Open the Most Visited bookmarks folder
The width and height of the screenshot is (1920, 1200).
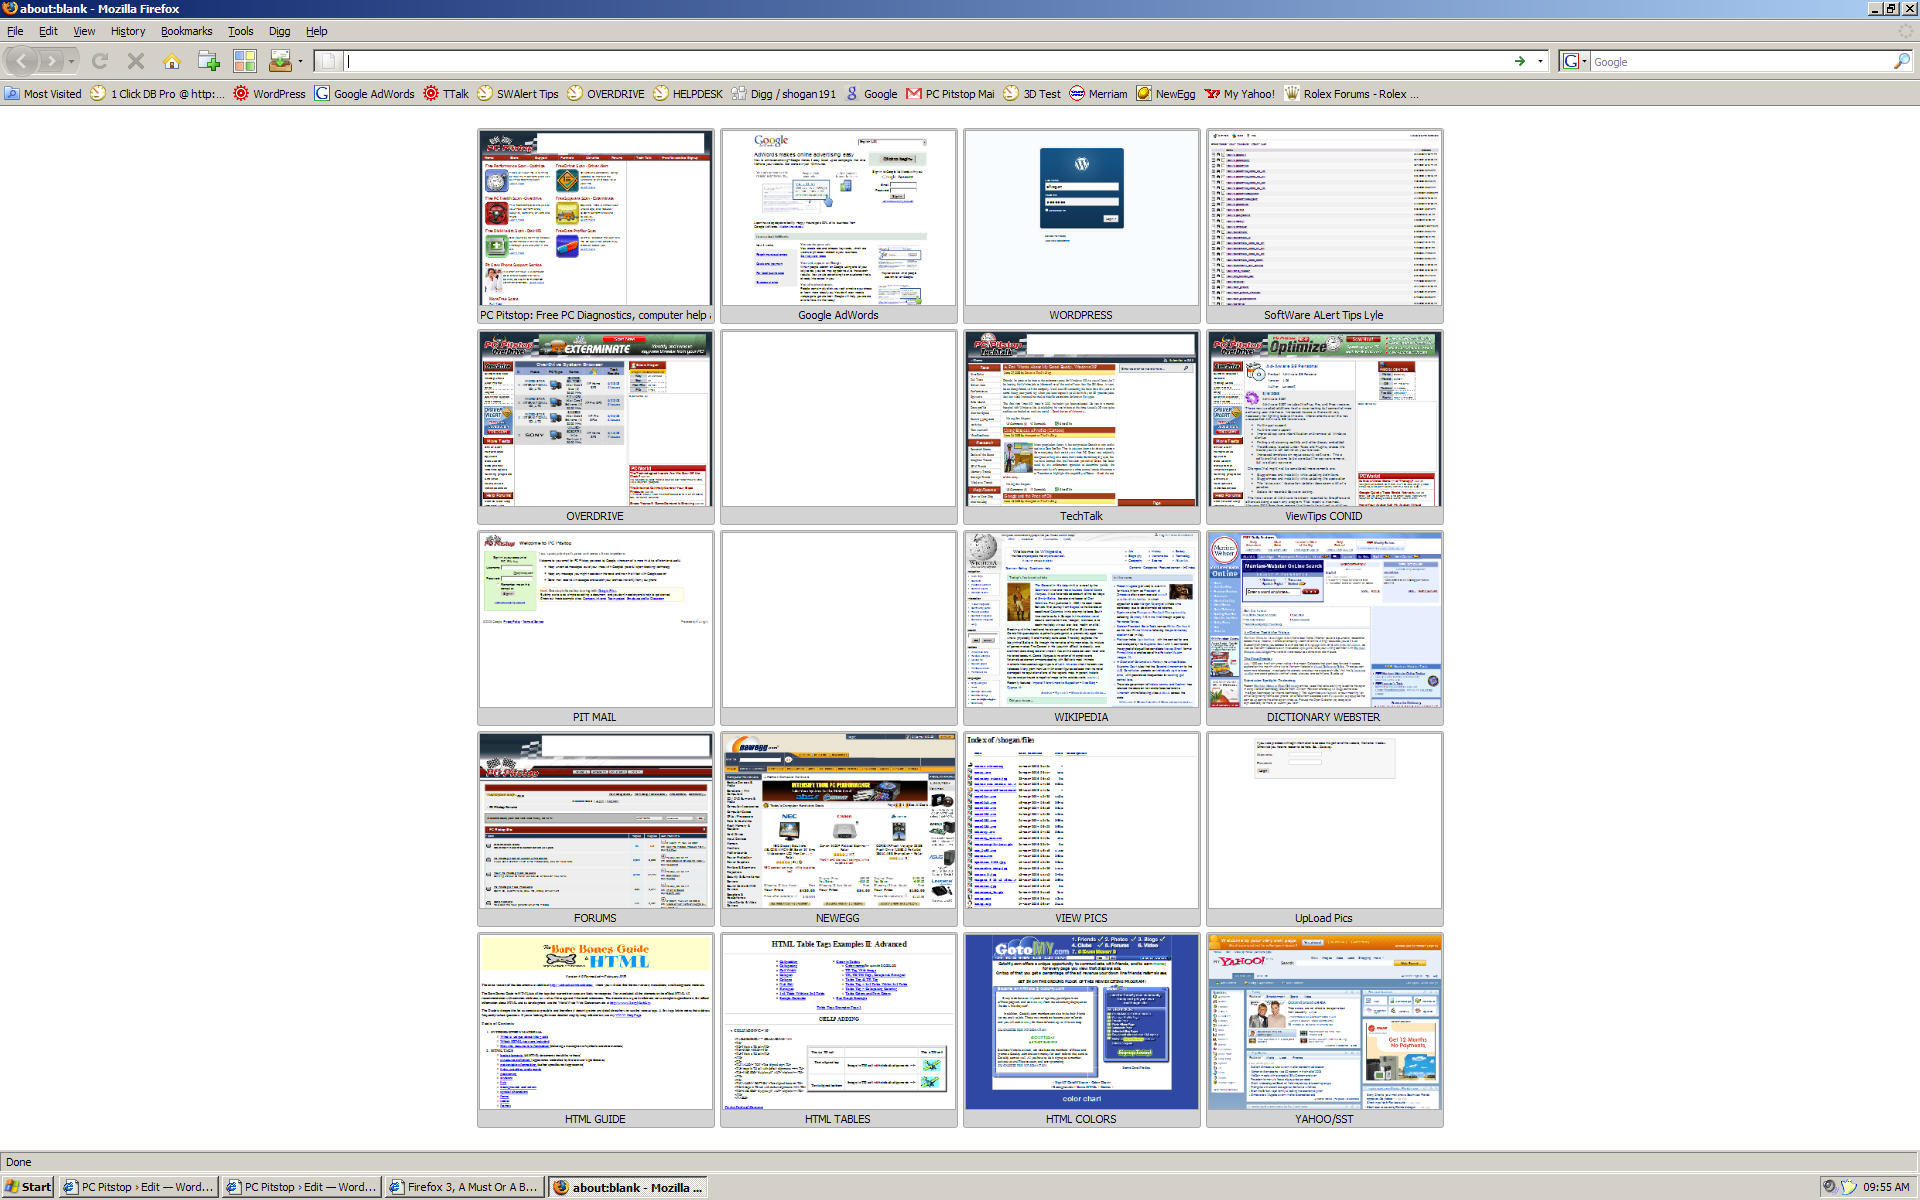click(43, 94)
